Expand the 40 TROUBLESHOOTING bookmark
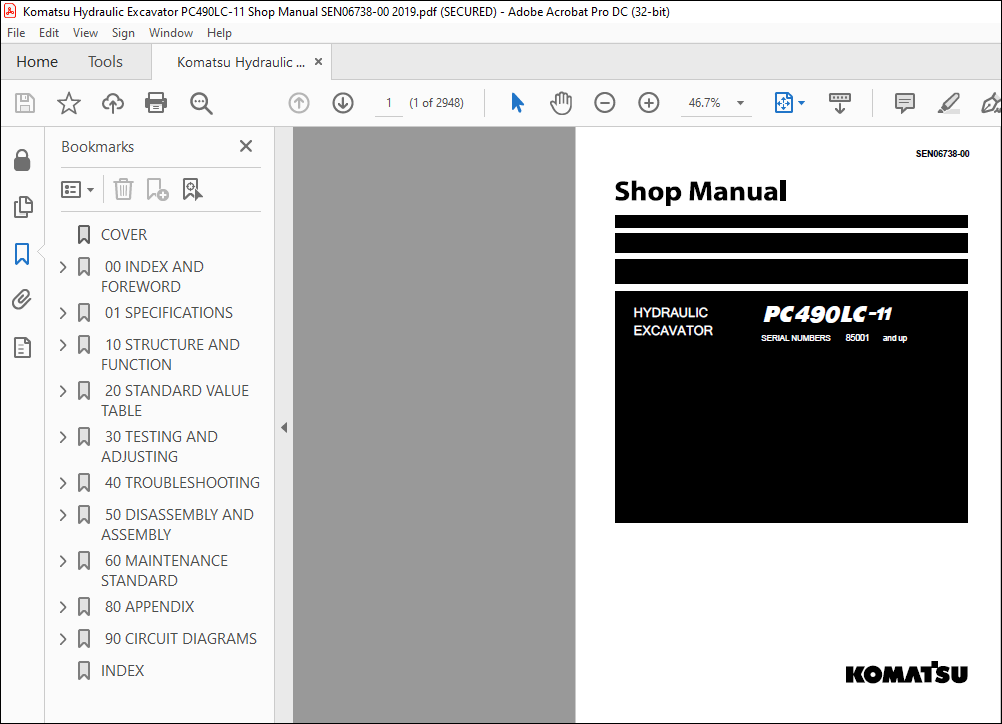1002x724 pixels. click(x=63, y=483)
